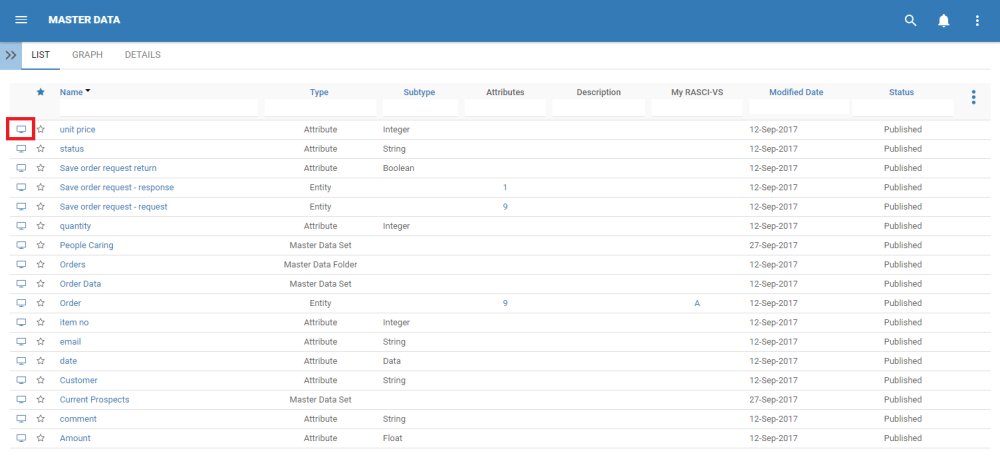The height and width of the screenshot is (473, 1000).
Task: Star the Orders folder item
Action: click(41, 265)
